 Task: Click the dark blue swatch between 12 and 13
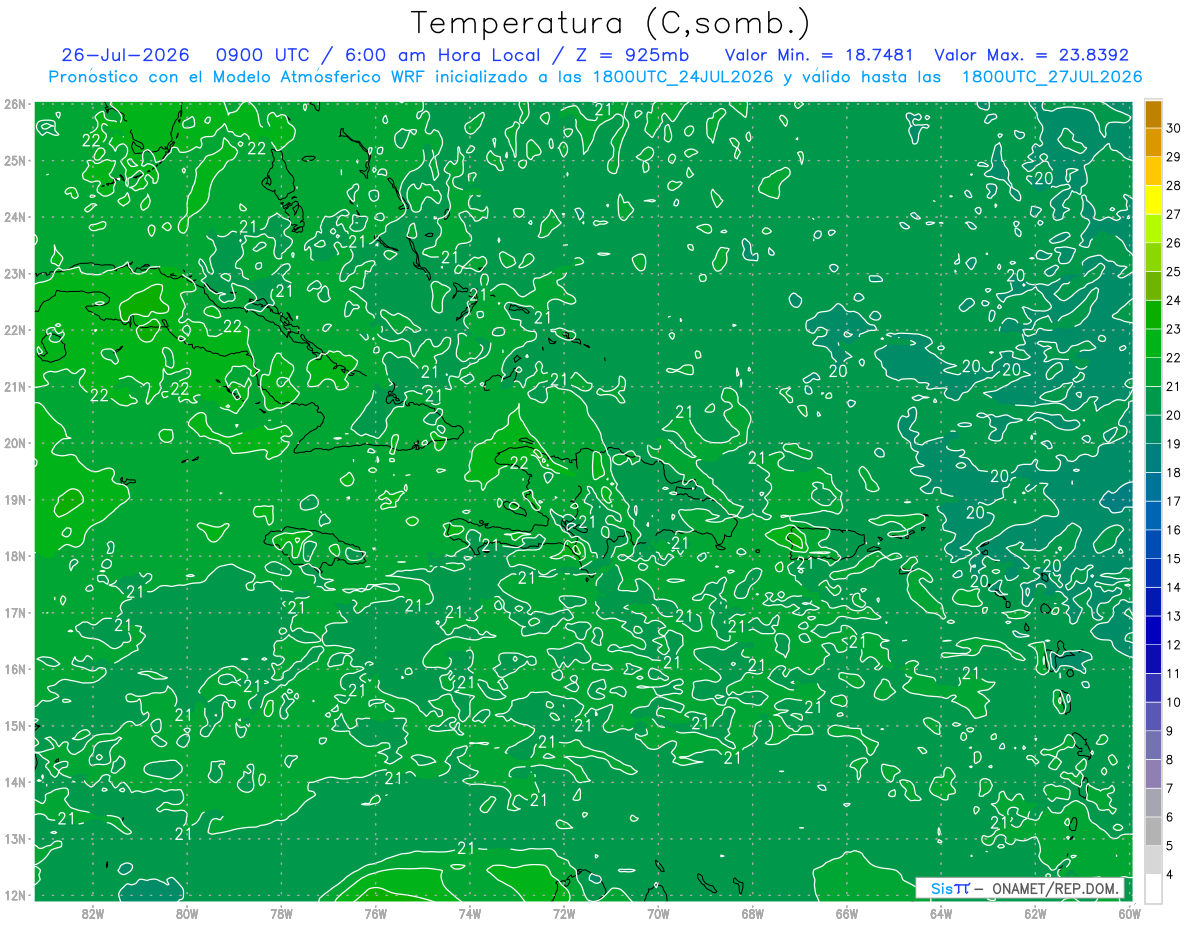pos(1153,631)
